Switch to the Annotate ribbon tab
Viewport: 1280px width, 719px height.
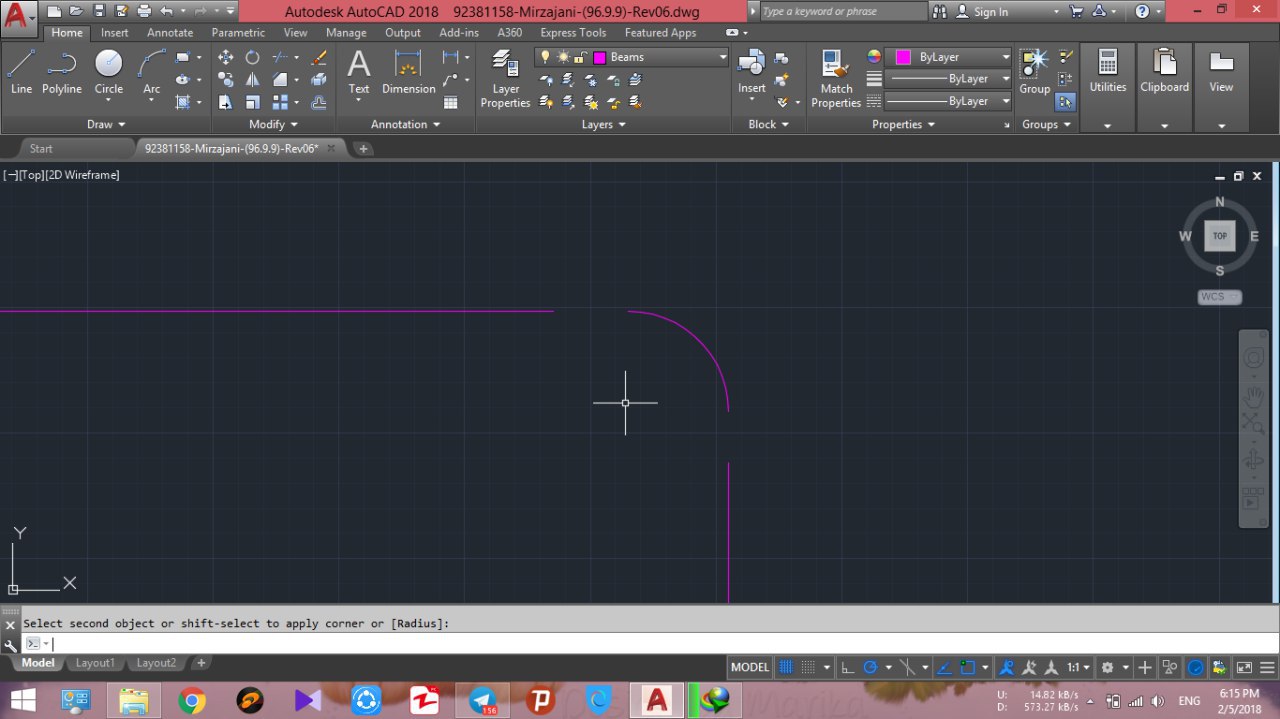170,33
